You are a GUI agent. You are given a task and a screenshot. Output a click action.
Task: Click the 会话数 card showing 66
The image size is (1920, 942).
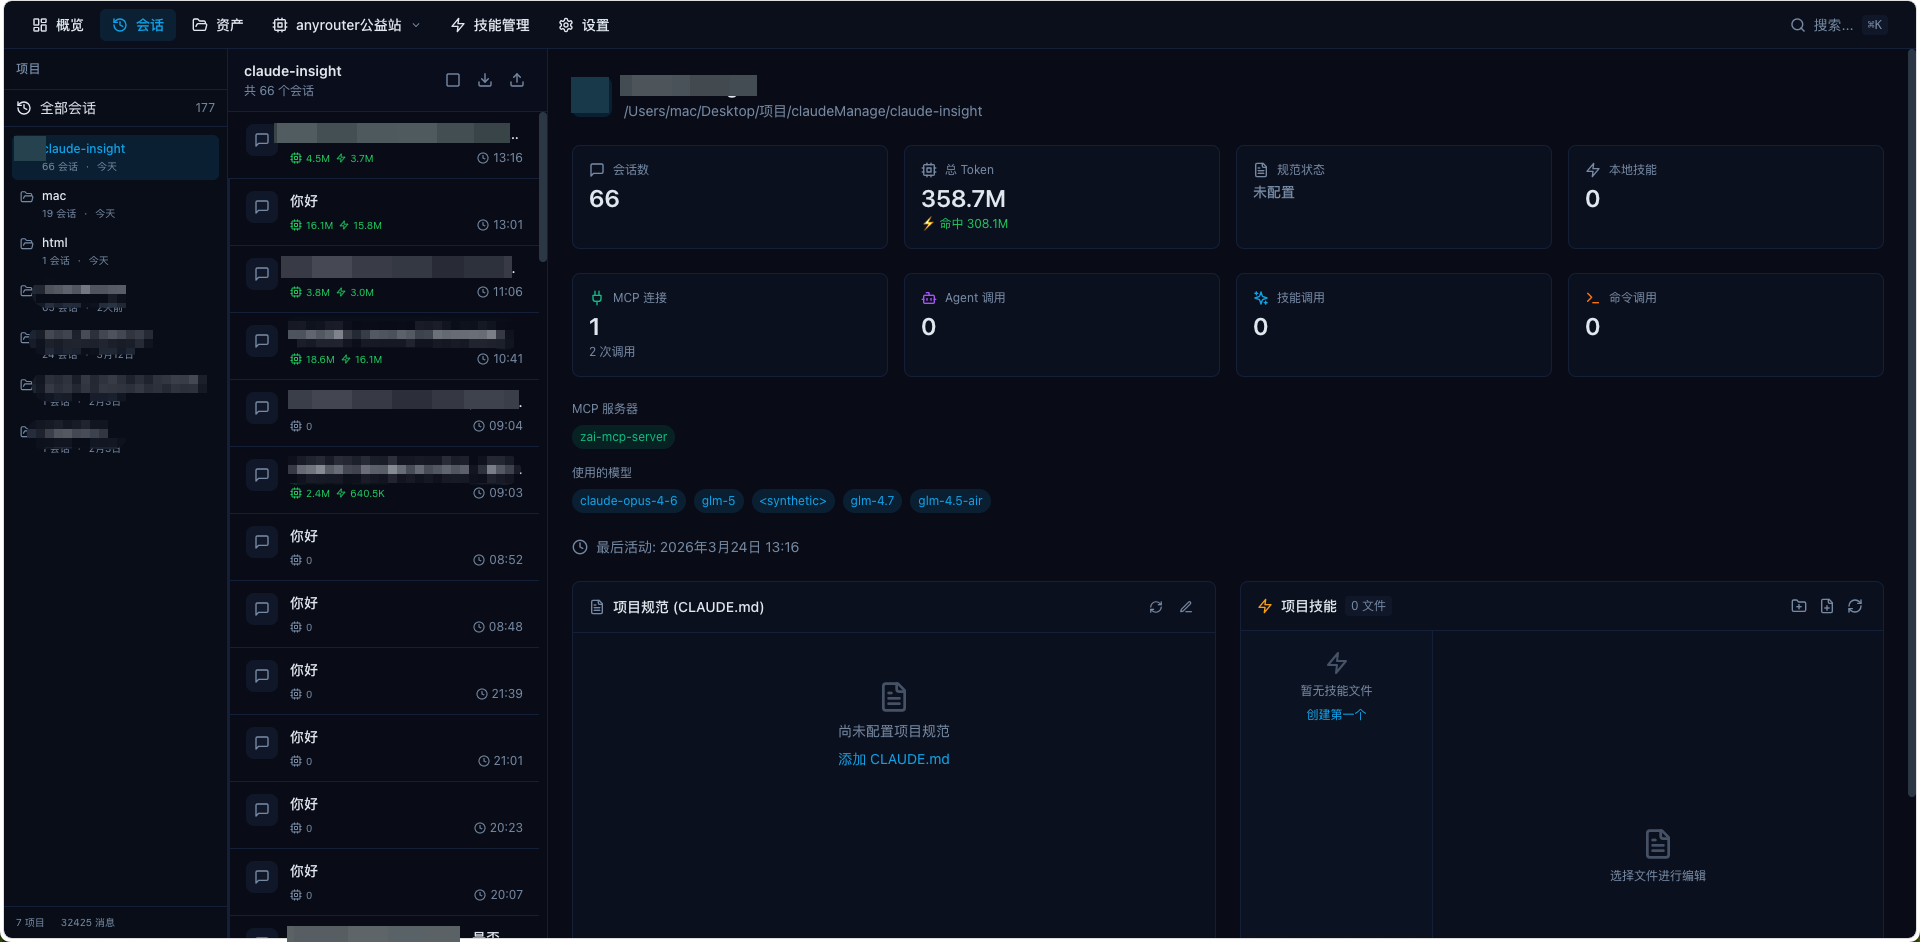coord(730,197)
